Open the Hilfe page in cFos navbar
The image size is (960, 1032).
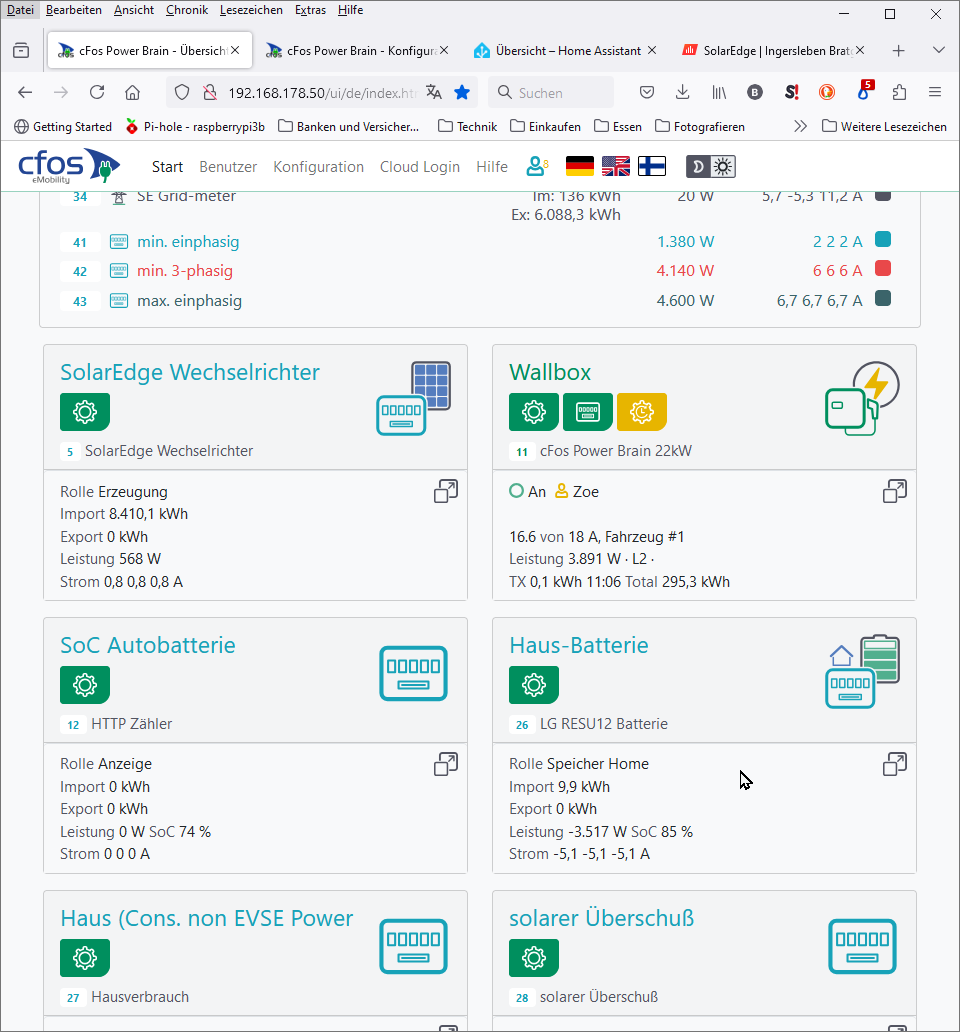[x=492, y=167]
